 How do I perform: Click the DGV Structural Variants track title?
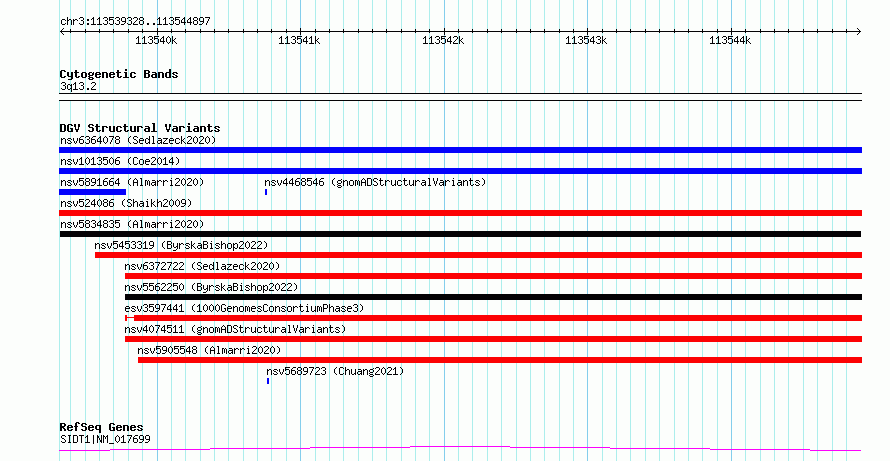click(x=140, y=128)
